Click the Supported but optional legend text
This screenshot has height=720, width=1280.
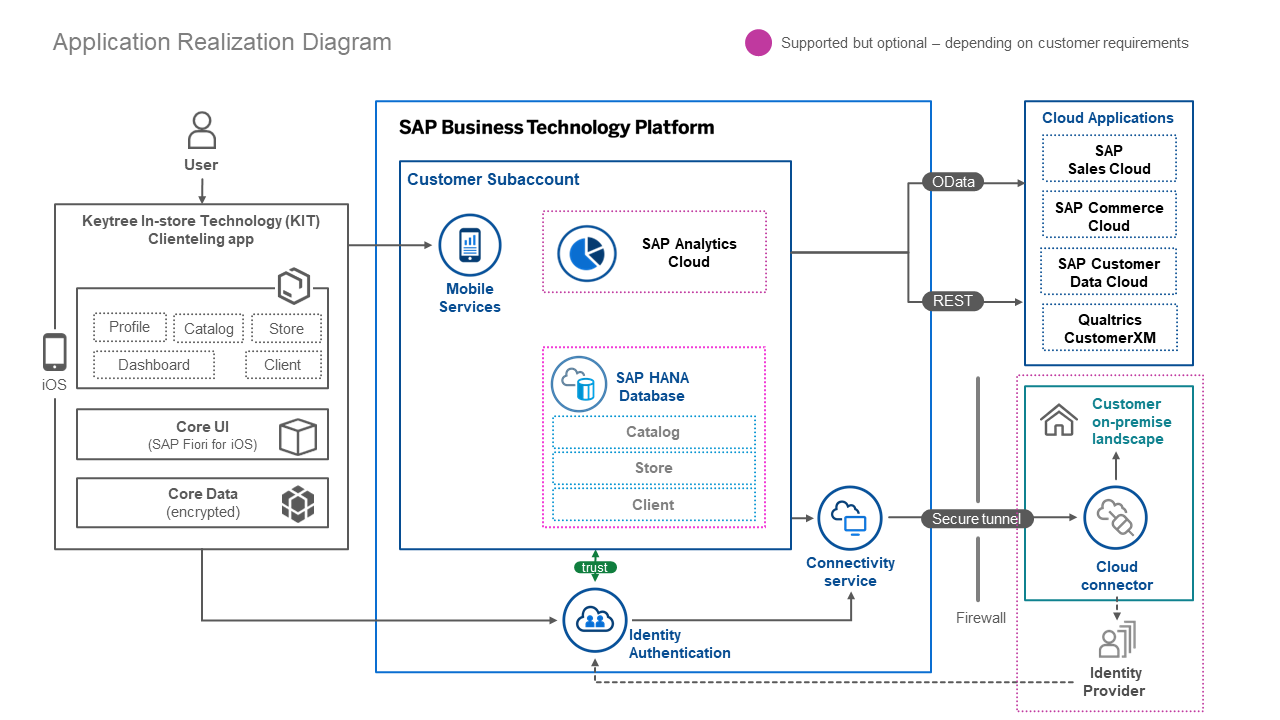985,43
